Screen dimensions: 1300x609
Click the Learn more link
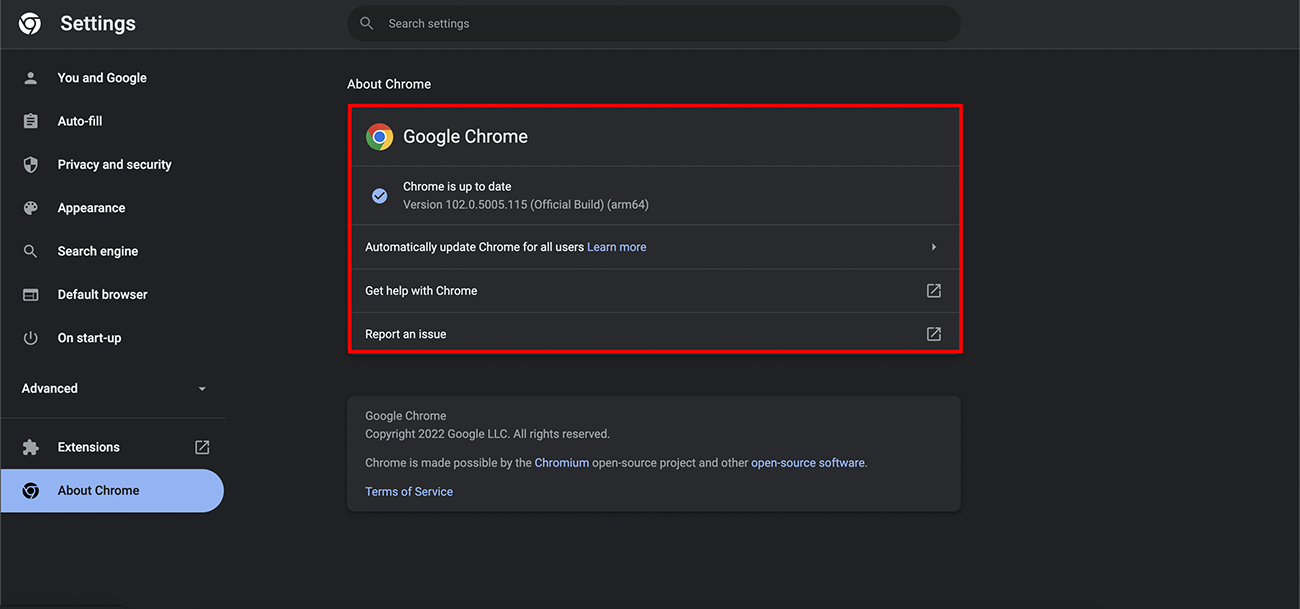point(616,247)
